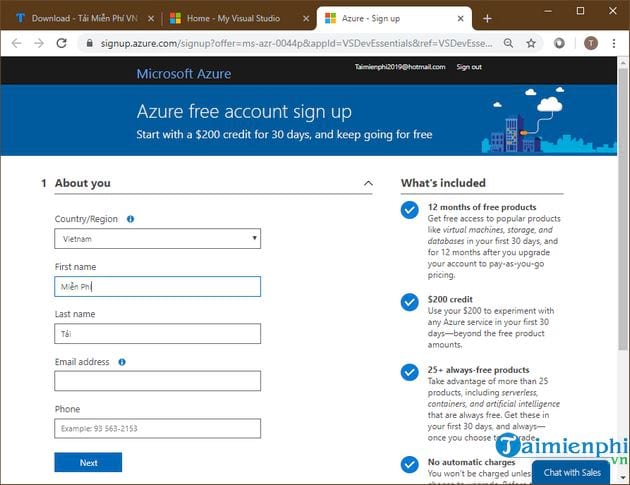Click the First name input field
Screen dimensions: 630x485
click(x=158, y=286)
